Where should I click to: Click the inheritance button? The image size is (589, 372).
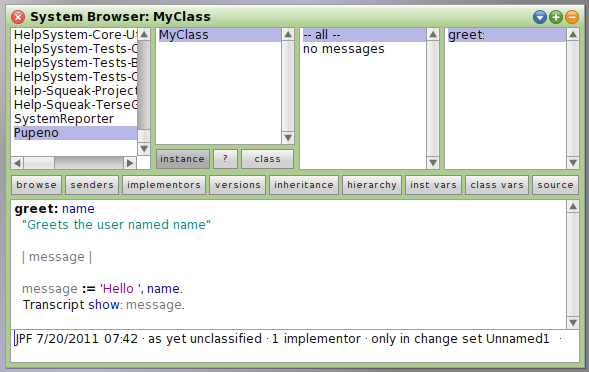point(304,185)
